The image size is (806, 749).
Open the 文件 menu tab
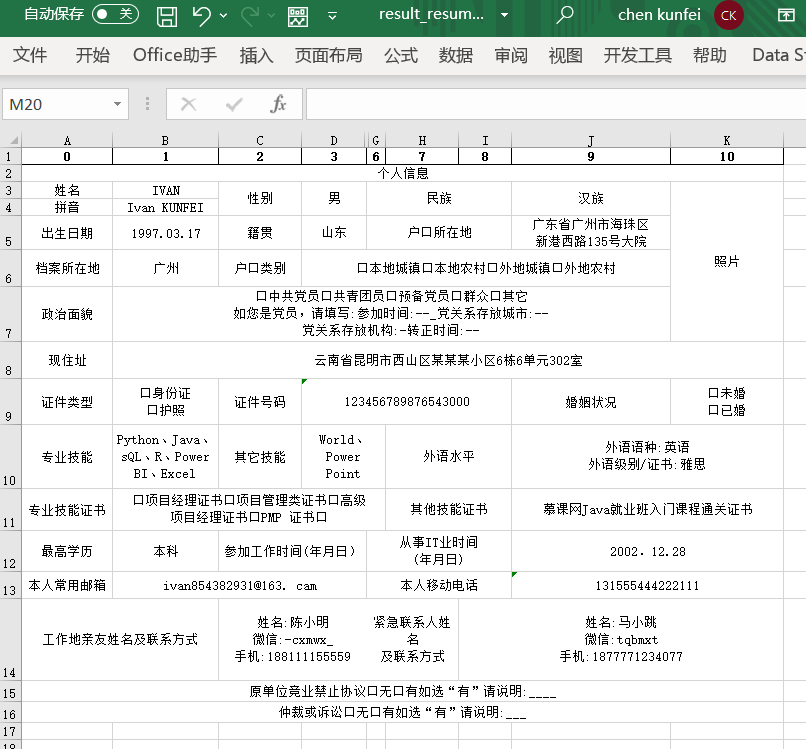[x=30, y=55]
